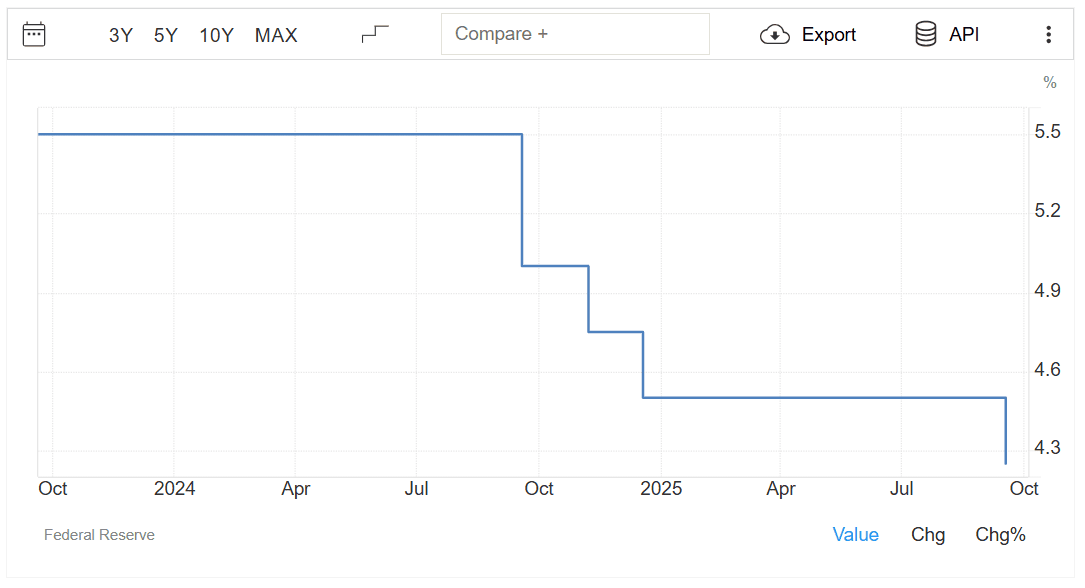Click the API database icon
The image size is (1085, 588).
926,34
